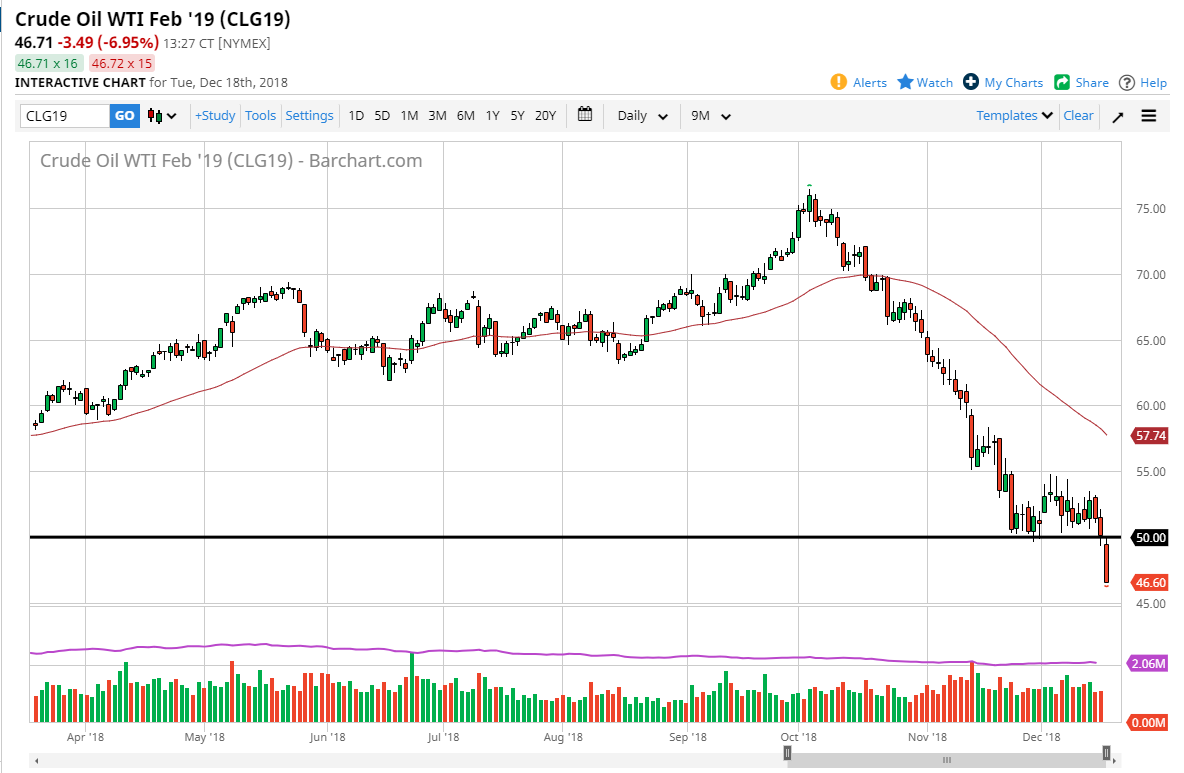Open the Templates dropdown
The width and height of the screenshot is (1184, 773).
tap(1015, 115)
